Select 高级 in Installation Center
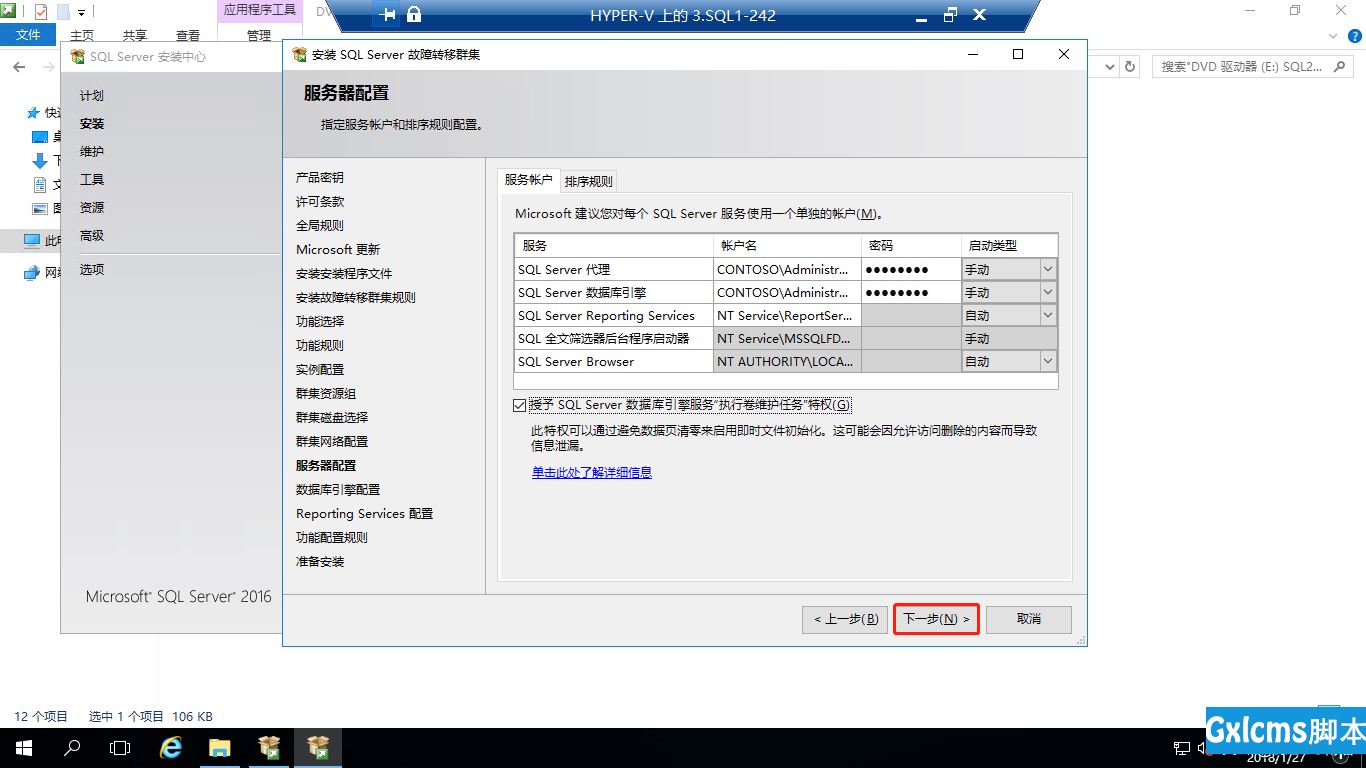 [x=92, y=236]
